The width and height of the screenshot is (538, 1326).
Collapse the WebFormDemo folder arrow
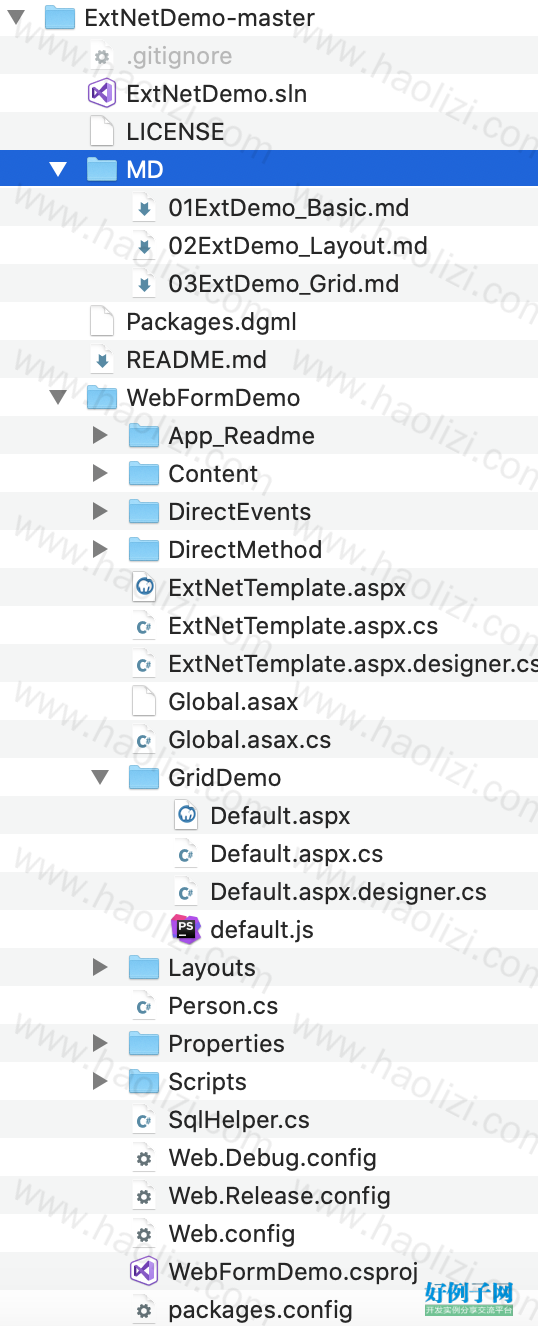(59, 398)
